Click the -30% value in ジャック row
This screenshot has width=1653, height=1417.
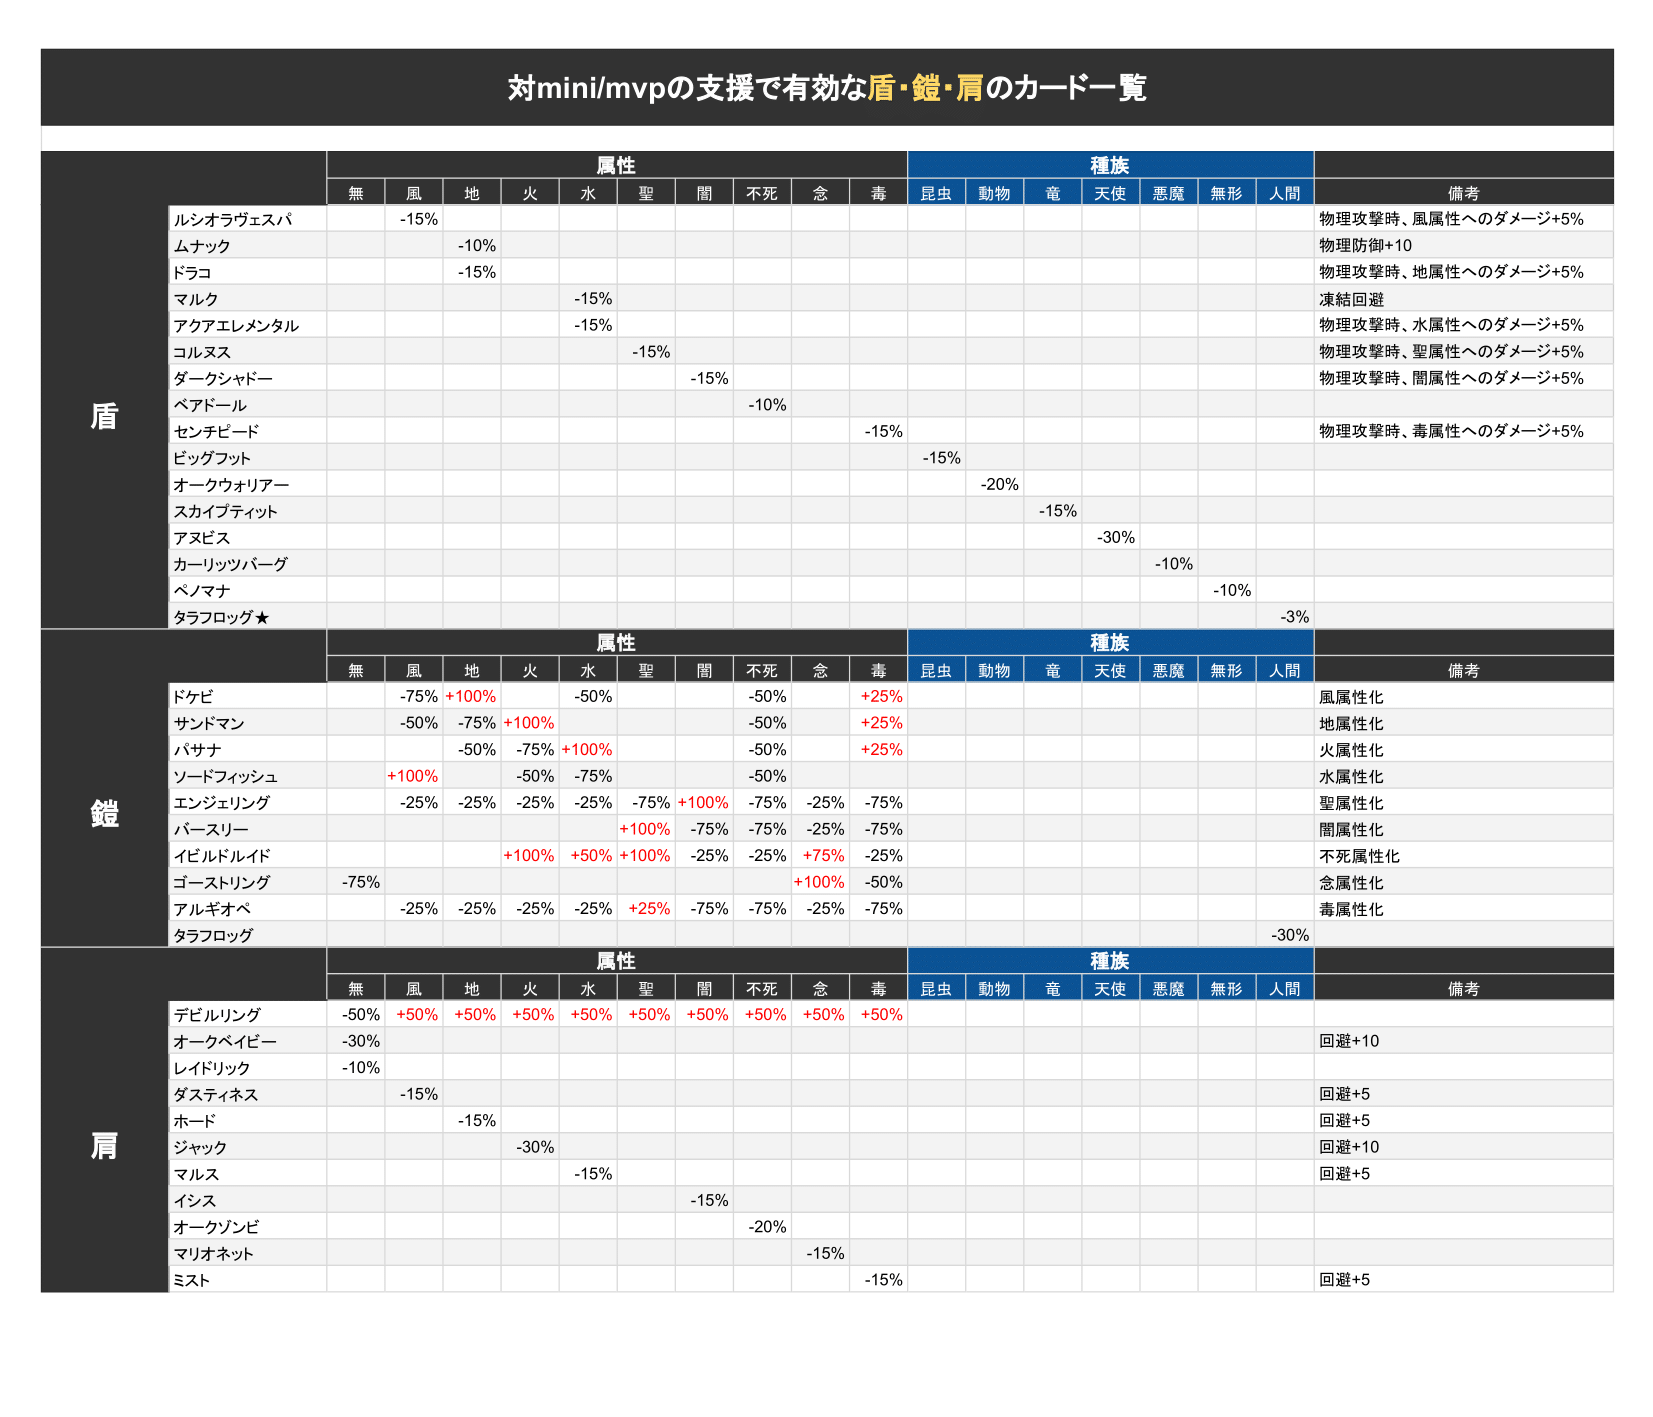[534, 1147]
